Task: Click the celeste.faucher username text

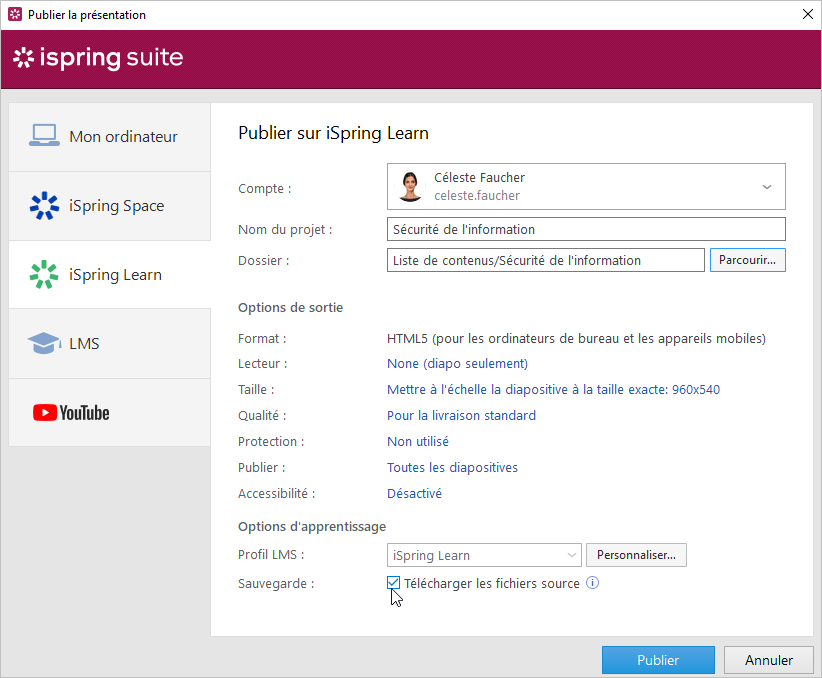Action: pos(477,196)
